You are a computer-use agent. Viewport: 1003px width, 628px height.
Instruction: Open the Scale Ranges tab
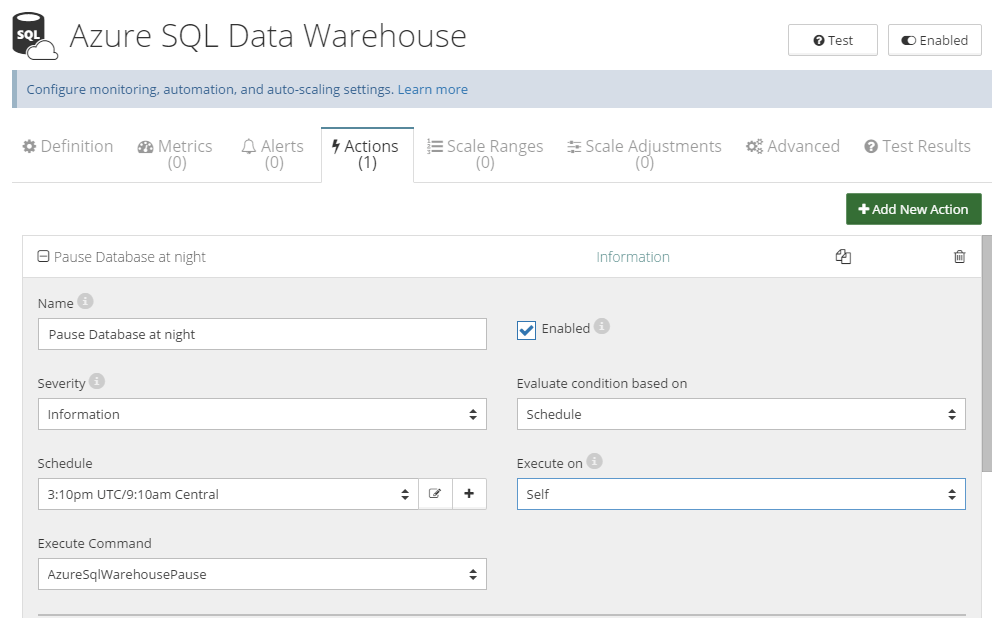[x=485, y=154]
